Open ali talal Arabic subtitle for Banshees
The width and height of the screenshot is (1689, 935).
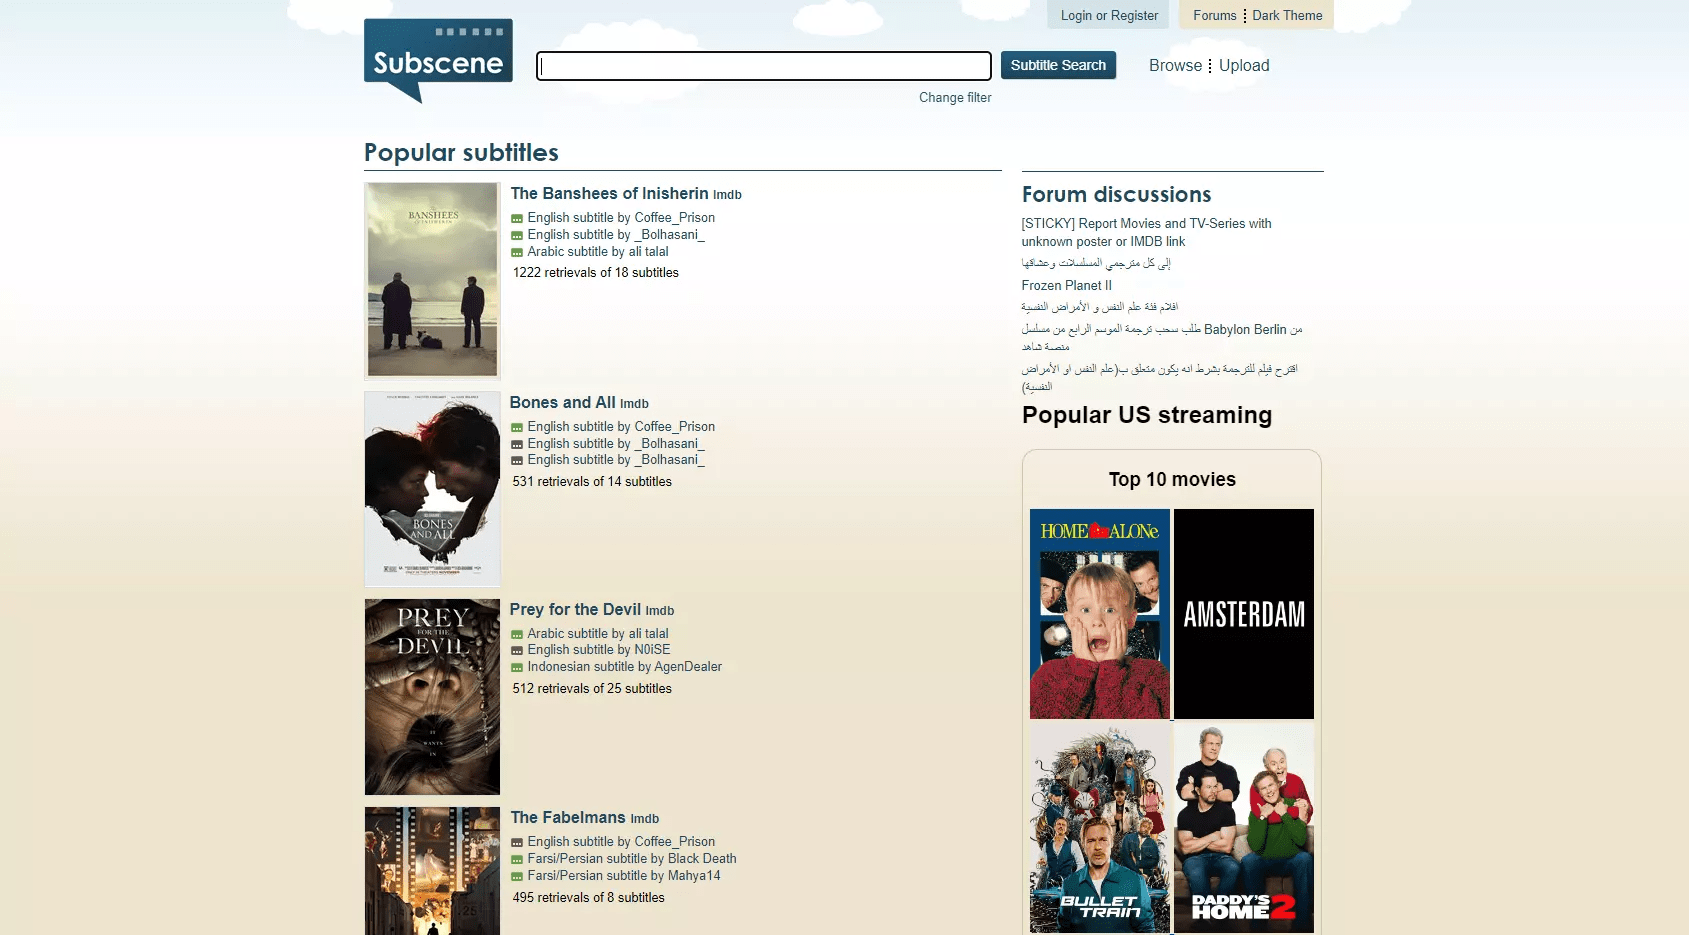[598, 251]
